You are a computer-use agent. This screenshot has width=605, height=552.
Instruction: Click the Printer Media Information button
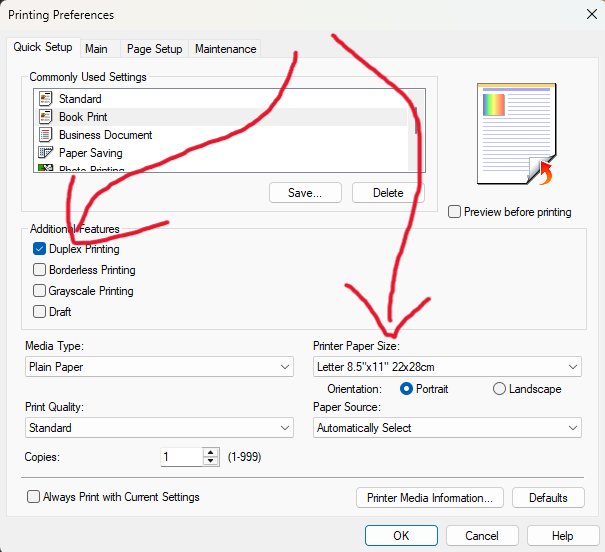427,497
